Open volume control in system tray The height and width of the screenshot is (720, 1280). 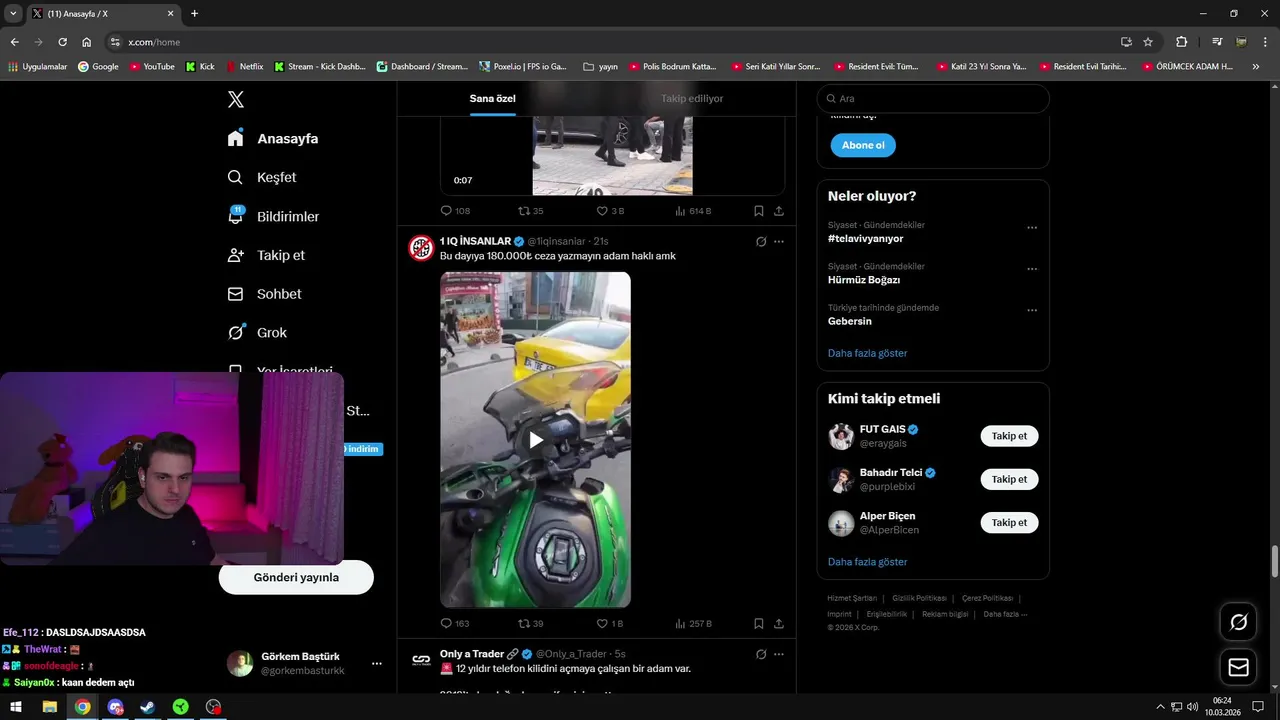tap(1193, 707)
